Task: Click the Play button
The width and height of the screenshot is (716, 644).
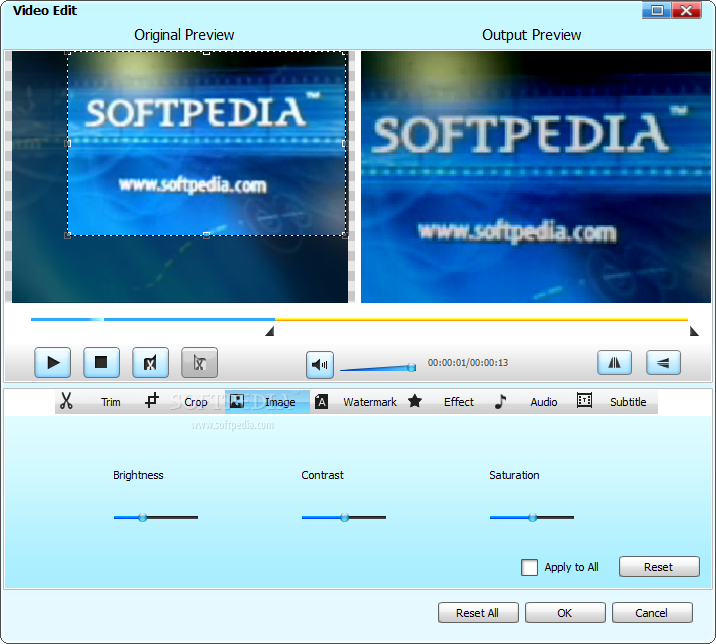Action: pyautogui.click(x=53, y=363)
